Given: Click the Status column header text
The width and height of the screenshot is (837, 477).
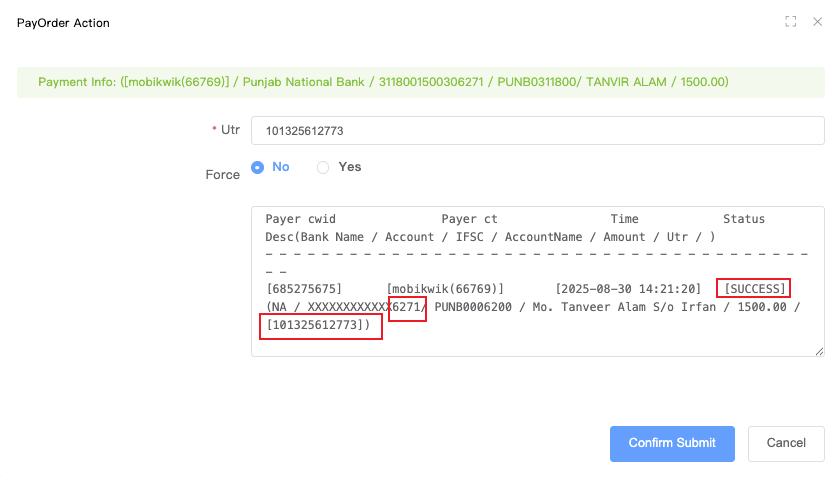Looking at the screenshot, I should coord(743,219).
